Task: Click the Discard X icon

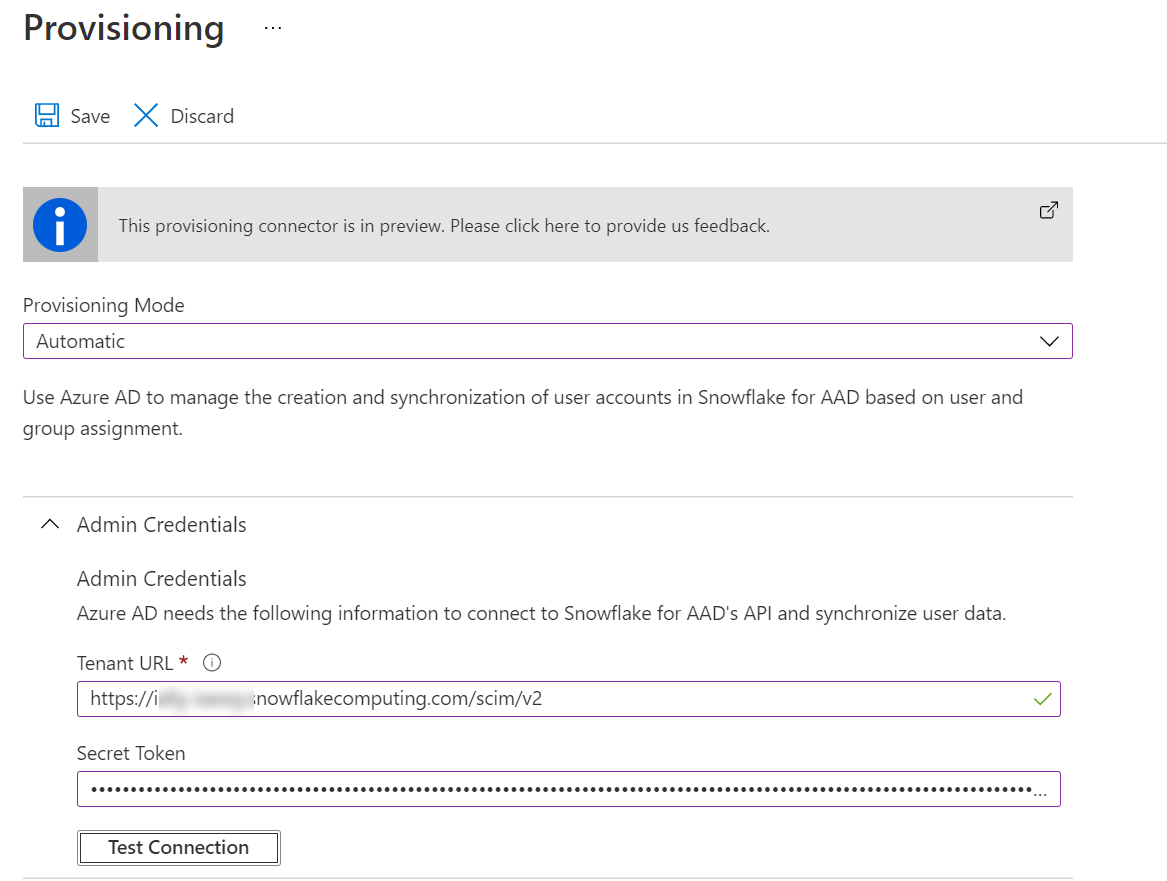Action: pyautogui.click(x=146, y=115)
